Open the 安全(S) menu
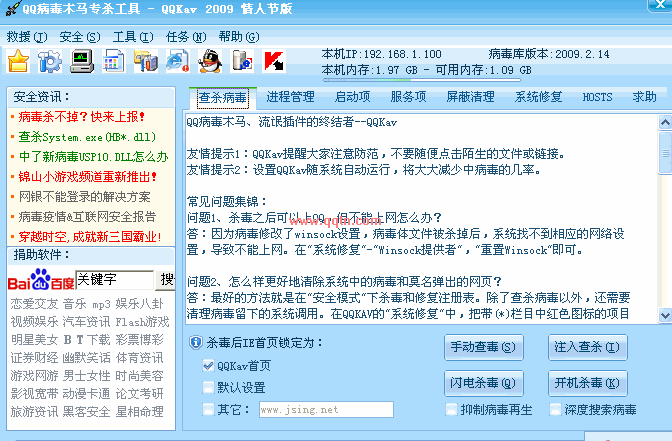672x441 pixels. (x=80, y=37)
